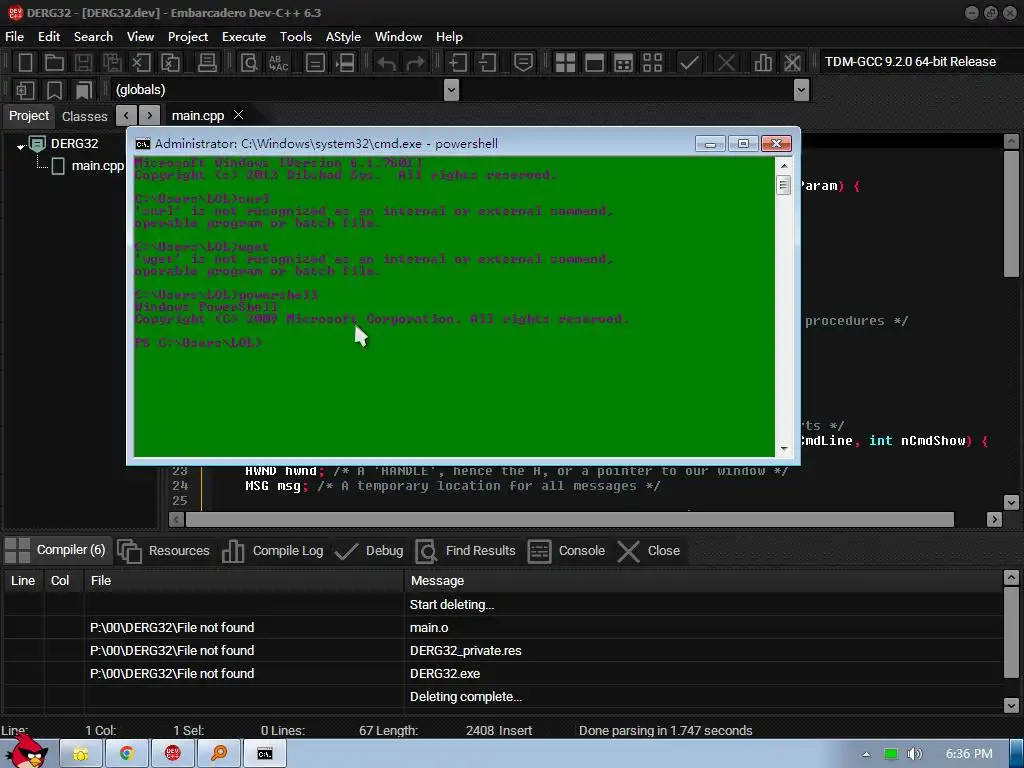Select the Console bottom tab
This screenshot has height=768, width=1024.
[x=566, y=551]
